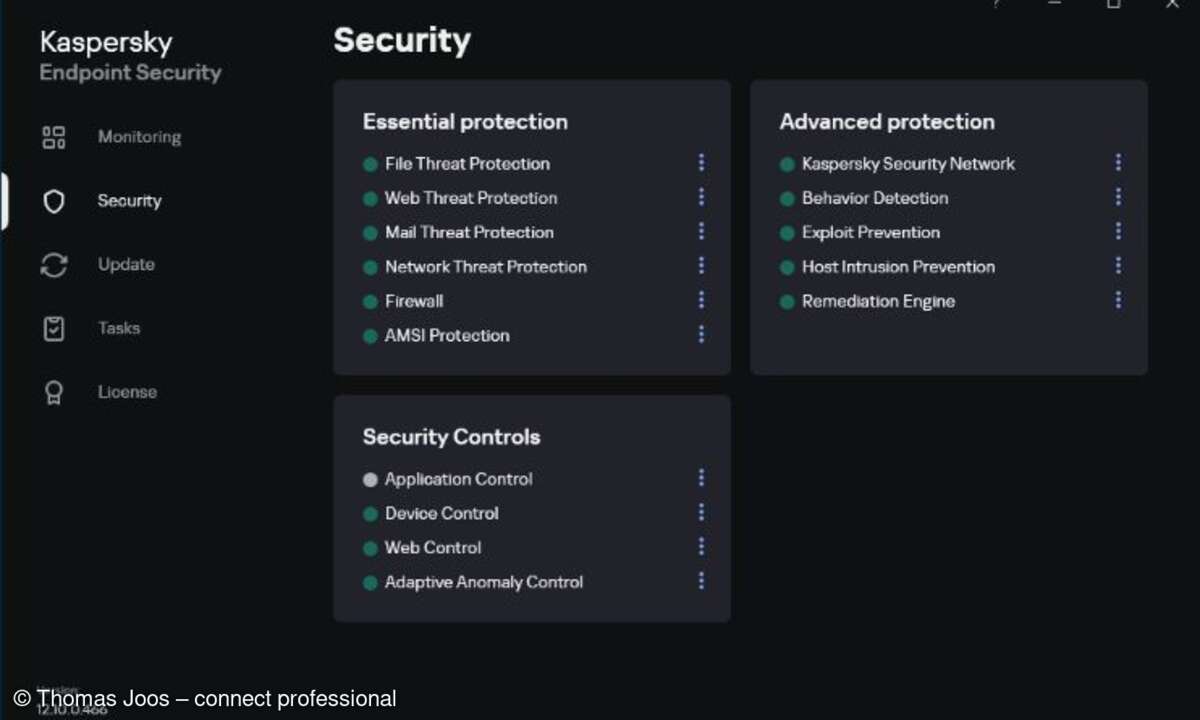The width and height of the screenshot is (1200, 720).
Task: Click the Update refresh icon in sidebar
Action: pos(53,264)
